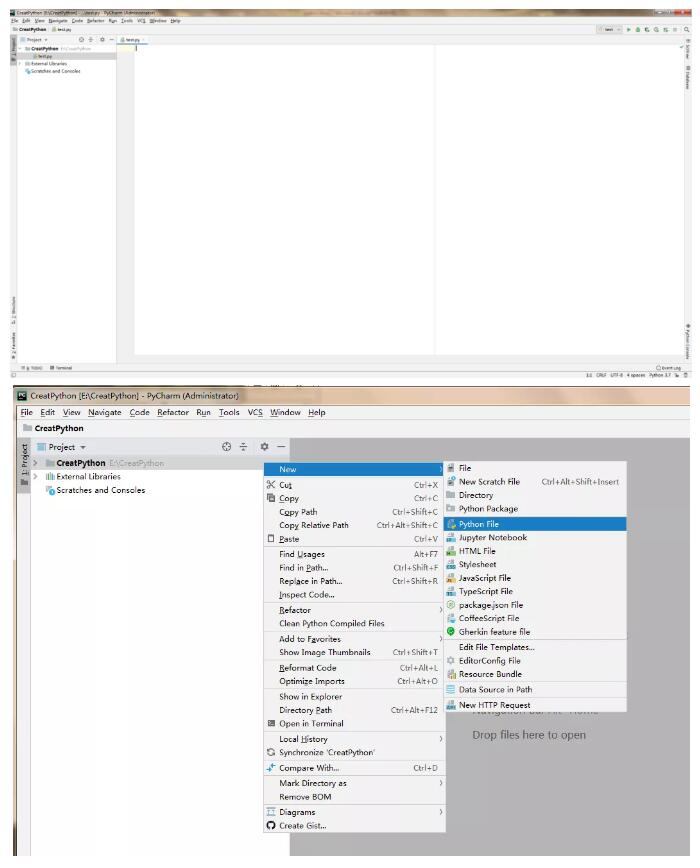This screenshot has width=700, height=868.
Task: Open the Navigate menu in menu bar
Action: tap(105, 412)
